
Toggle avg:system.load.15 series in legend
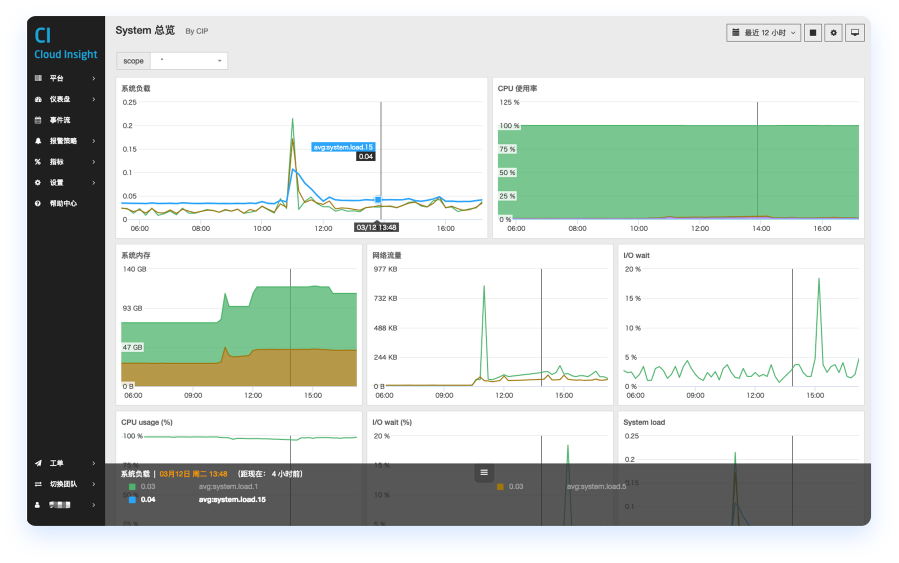click(x=231, y=499)
